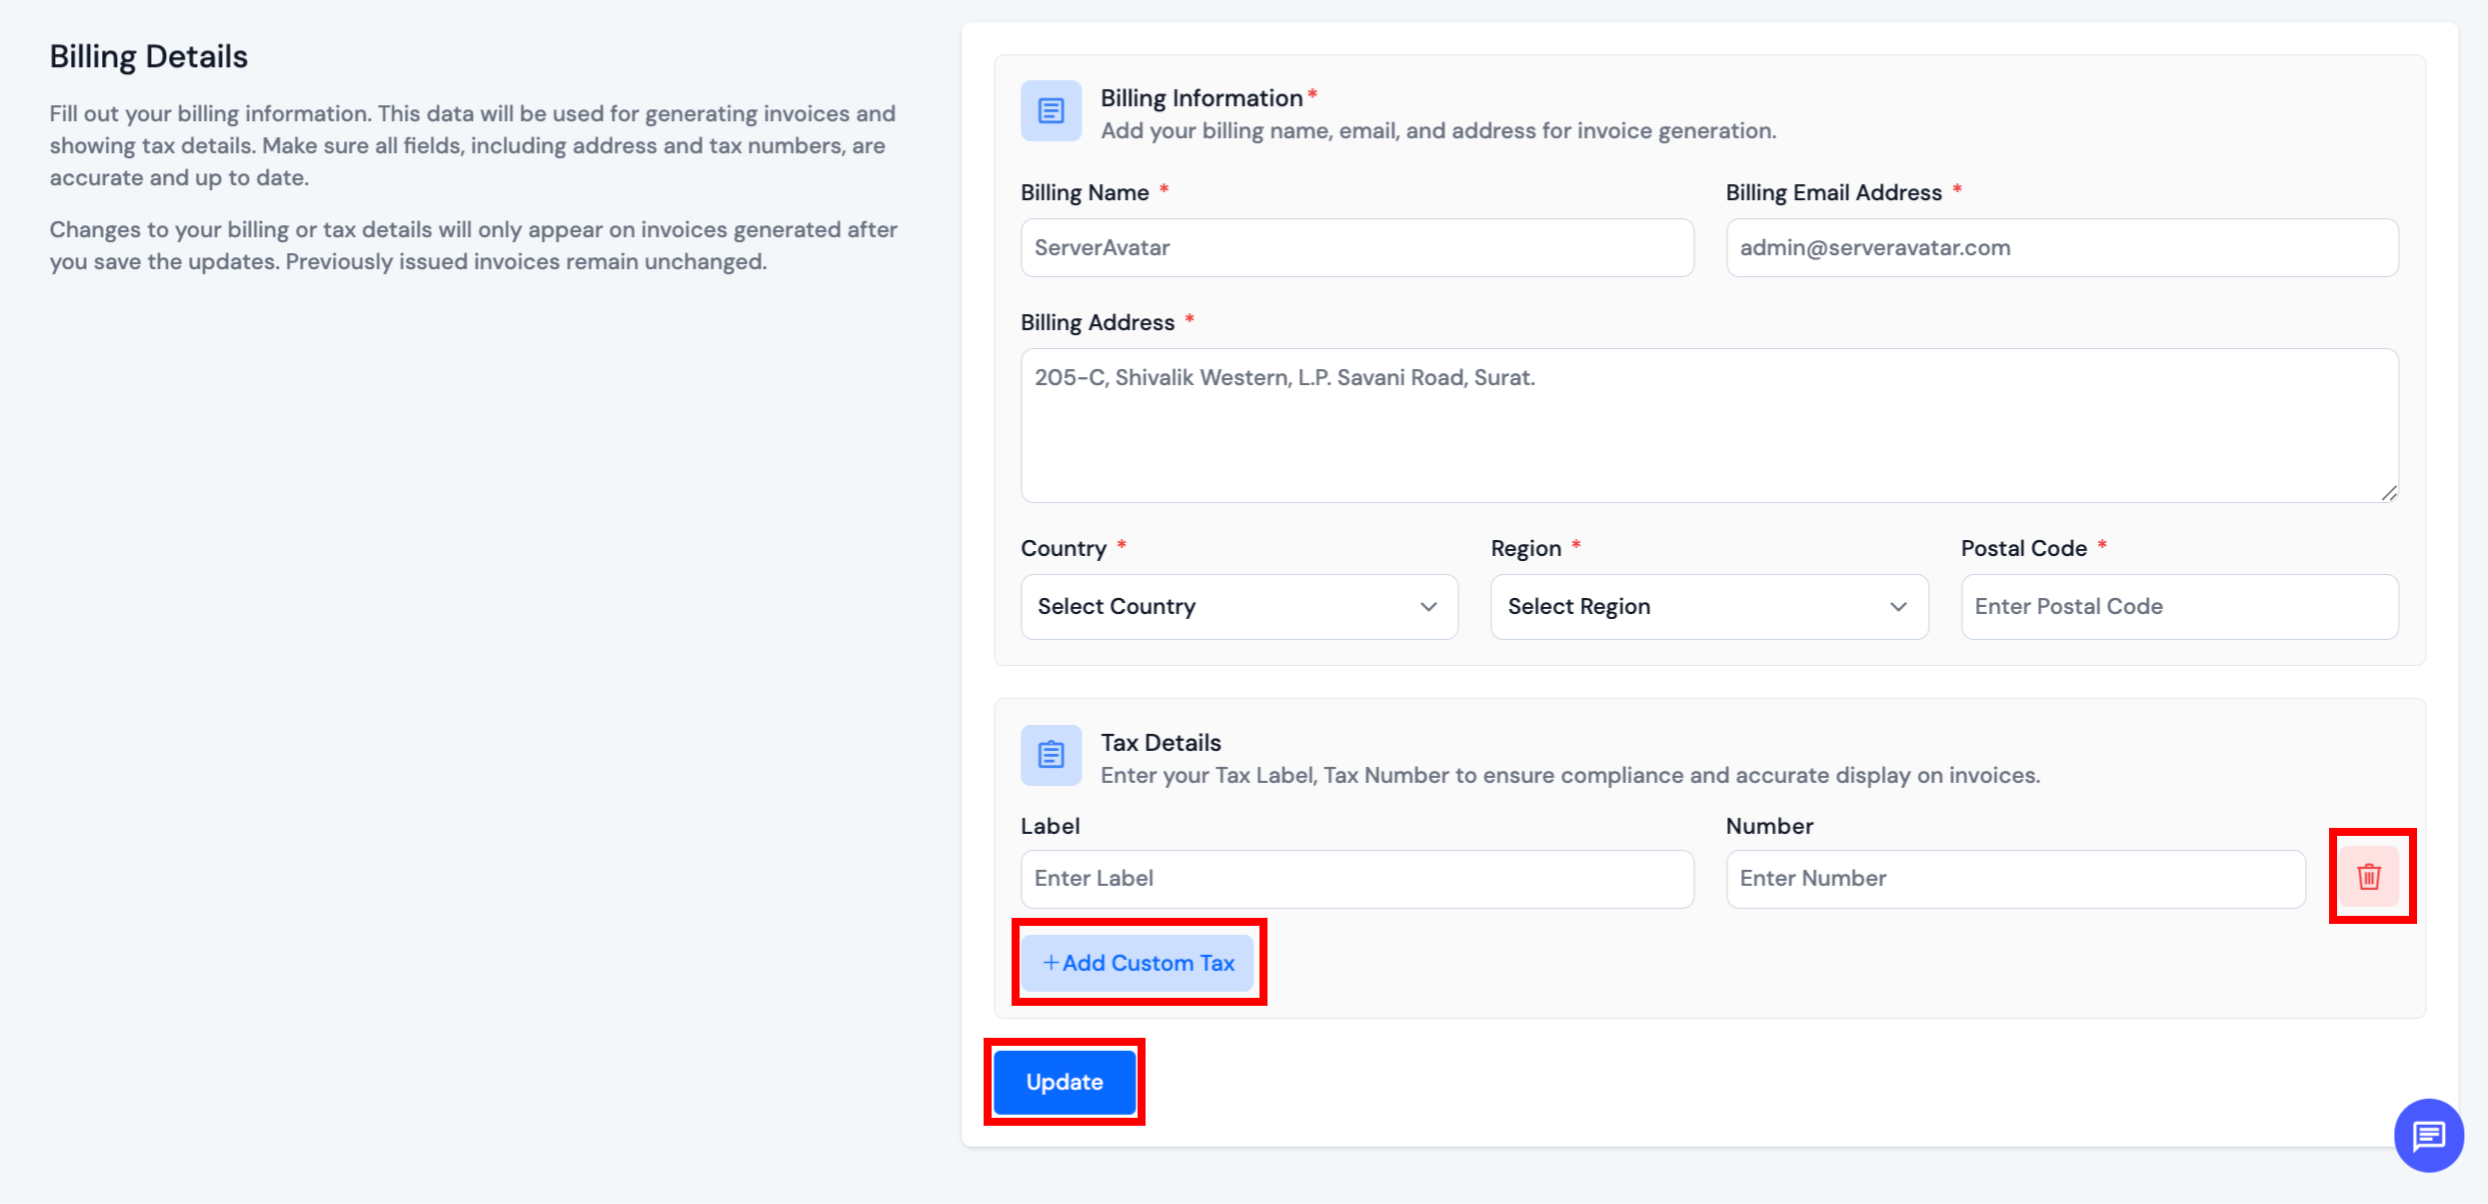This screenshot has width=2488, height=1204.
Task: Click the Billing Information document icon
Action: pyautogui.click(x=1050, y=111)
